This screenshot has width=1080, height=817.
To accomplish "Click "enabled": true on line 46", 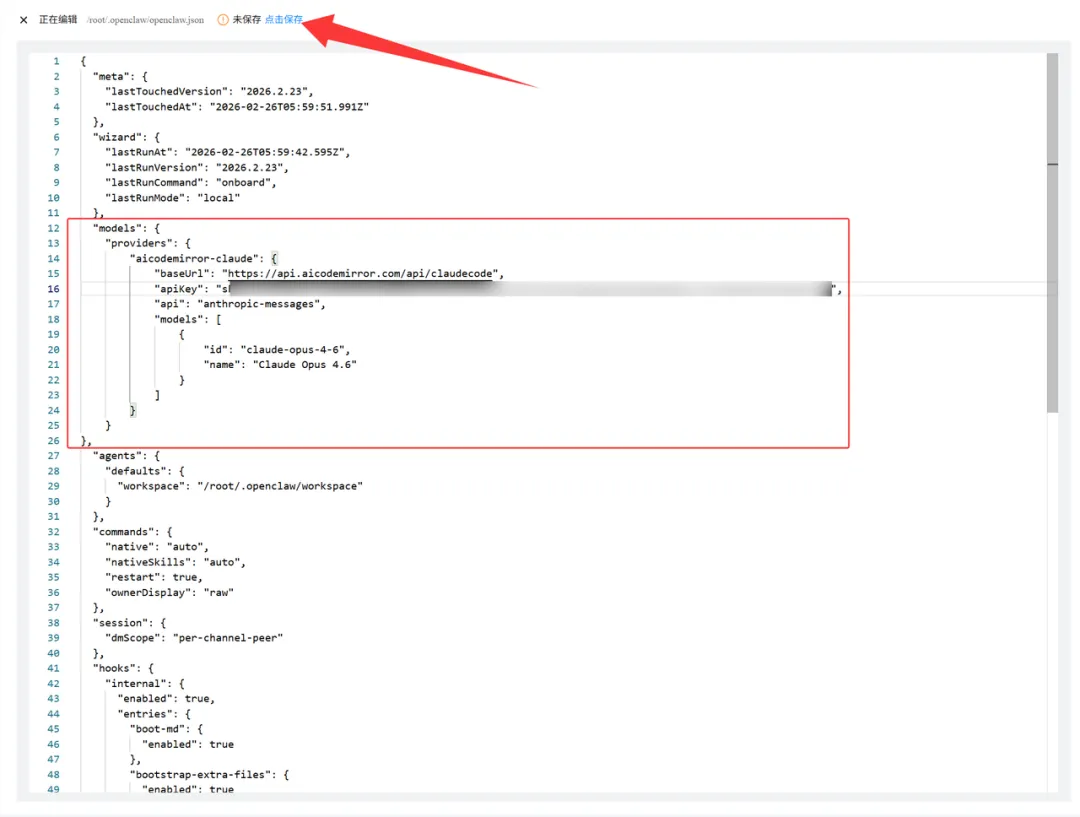I will pyautogui.click(x=188, y=744).
